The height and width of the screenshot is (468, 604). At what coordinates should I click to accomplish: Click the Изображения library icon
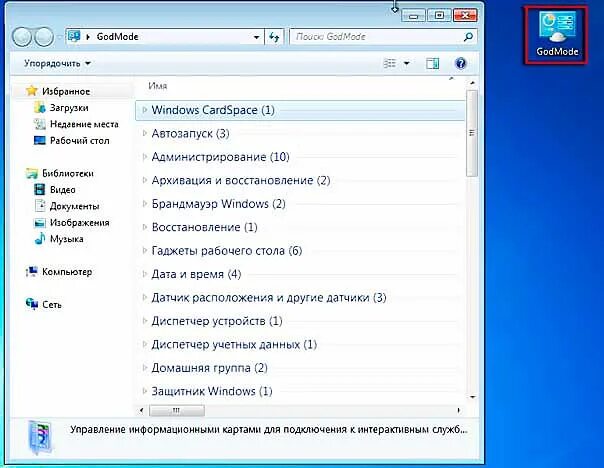pos(39,223)
